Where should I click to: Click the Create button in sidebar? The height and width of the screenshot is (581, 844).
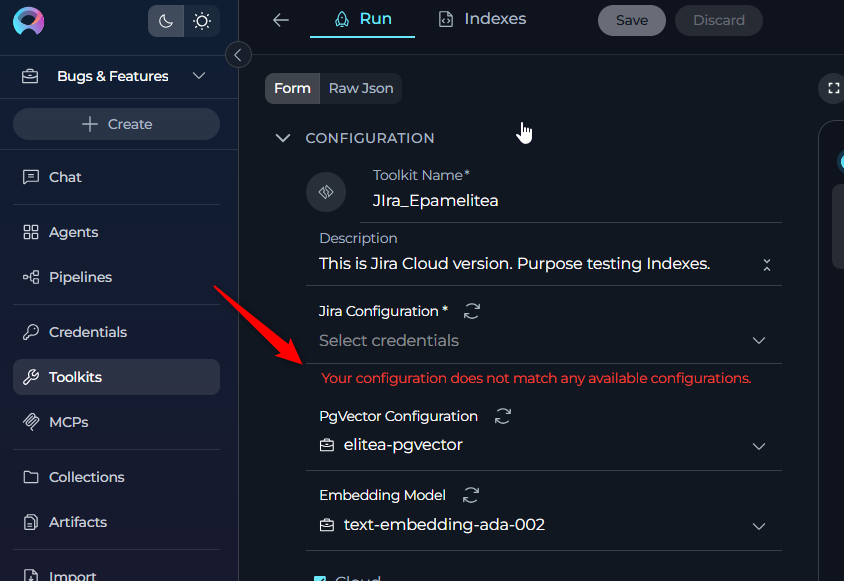point(116,124)
